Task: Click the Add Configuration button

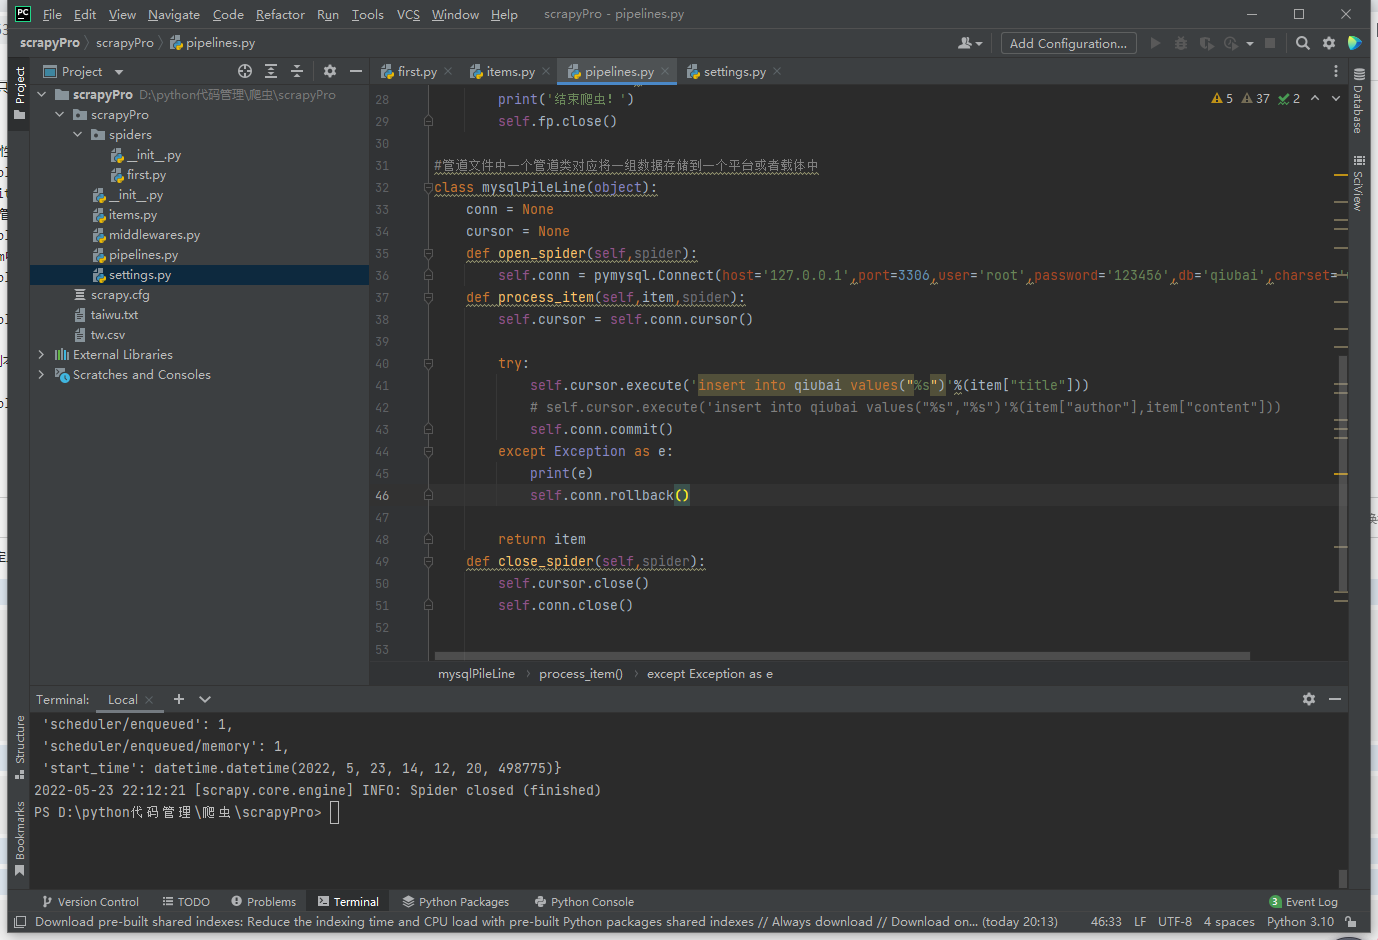Action: [1068, 43]
